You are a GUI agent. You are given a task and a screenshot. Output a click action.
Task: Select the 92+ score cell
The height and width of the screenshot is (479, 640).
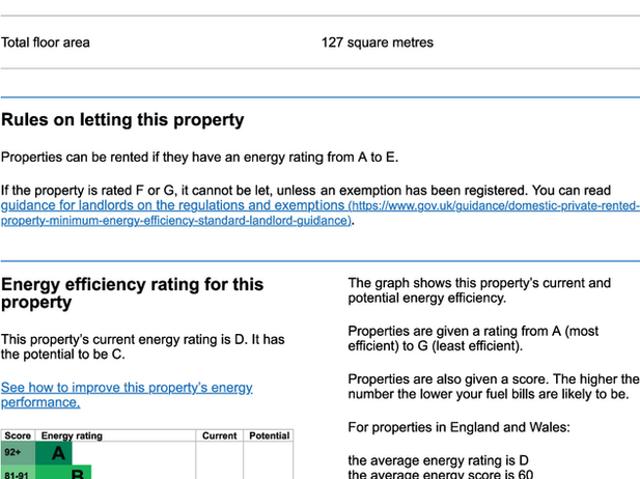[x=13, y=453]
